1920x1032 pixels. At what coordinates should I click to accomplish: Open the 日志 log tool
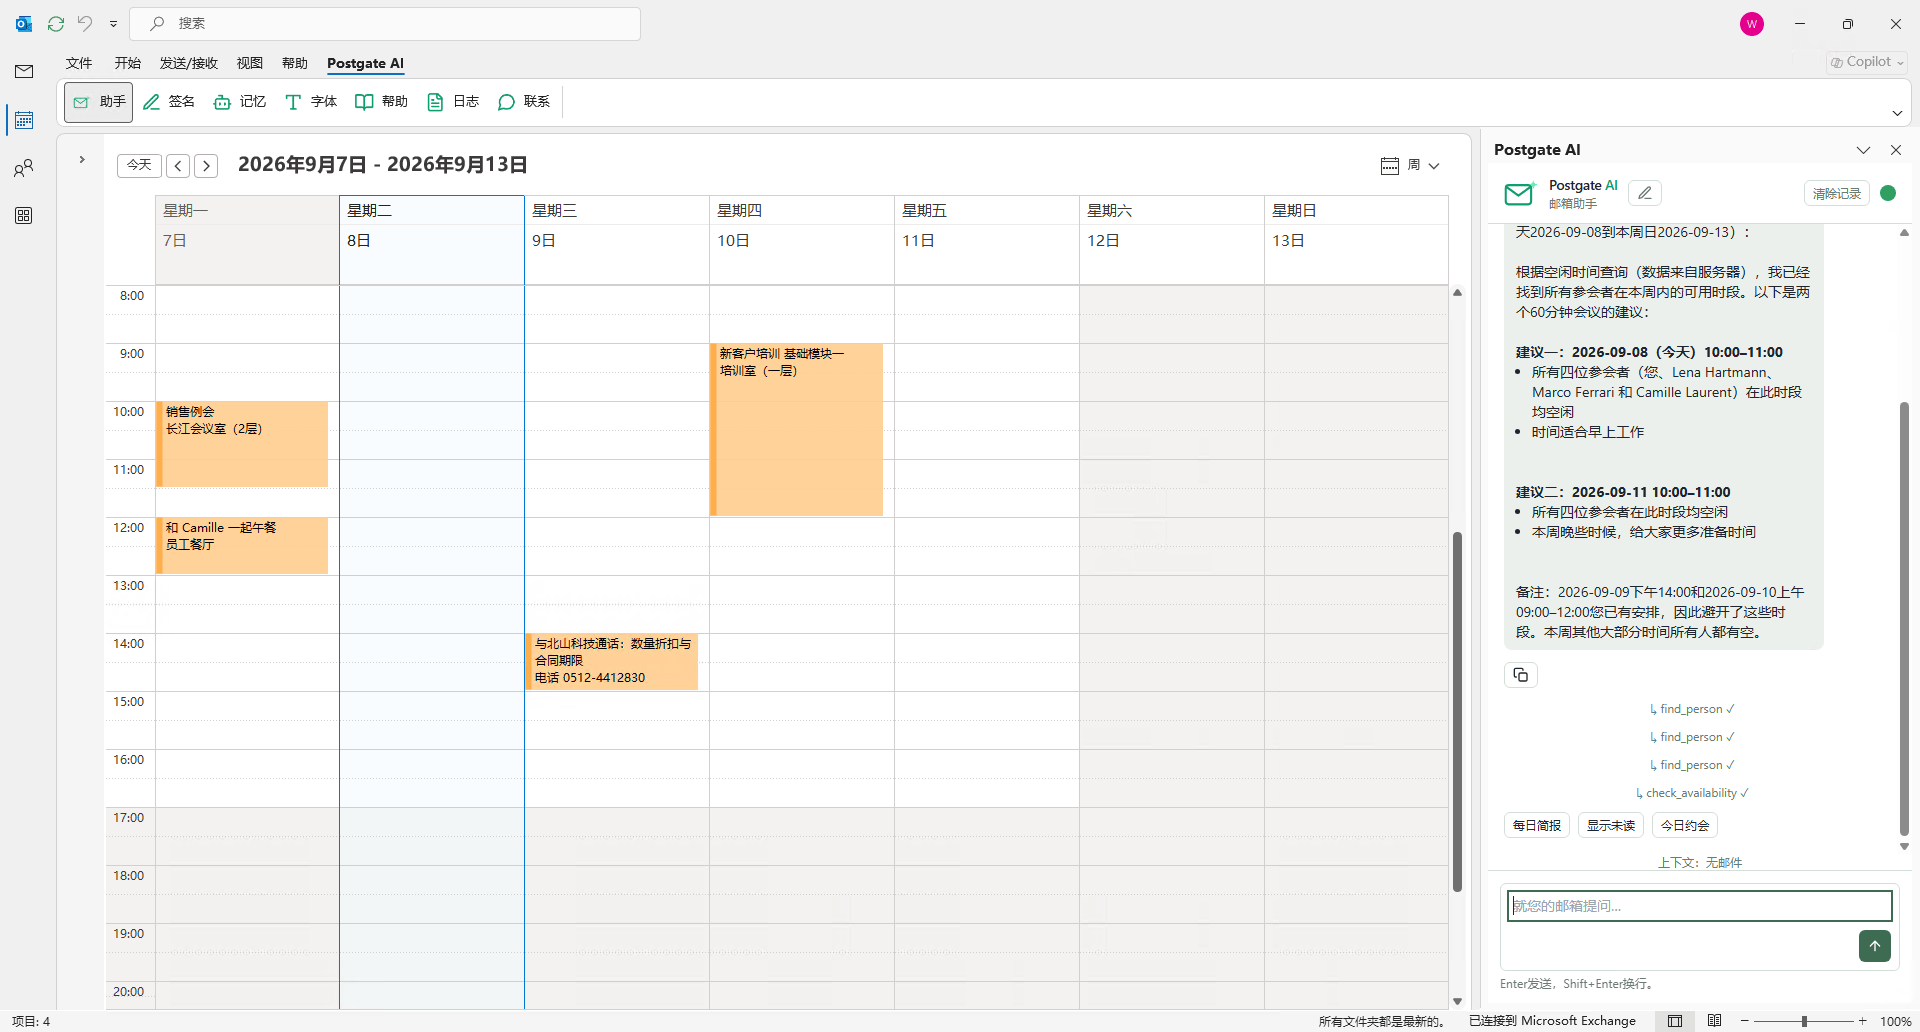tap(453, 102)
